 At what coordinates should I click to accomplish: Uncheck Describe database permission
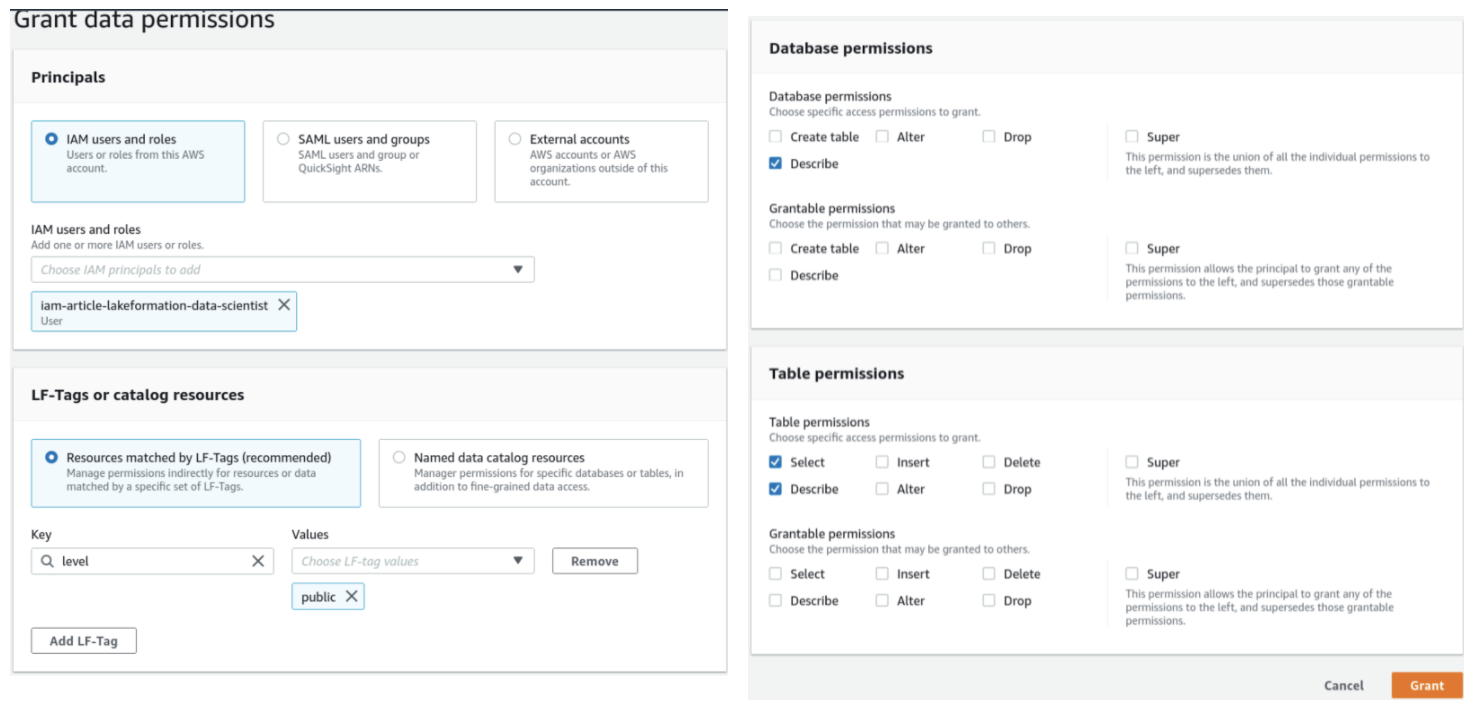click(x=775, y=163)
